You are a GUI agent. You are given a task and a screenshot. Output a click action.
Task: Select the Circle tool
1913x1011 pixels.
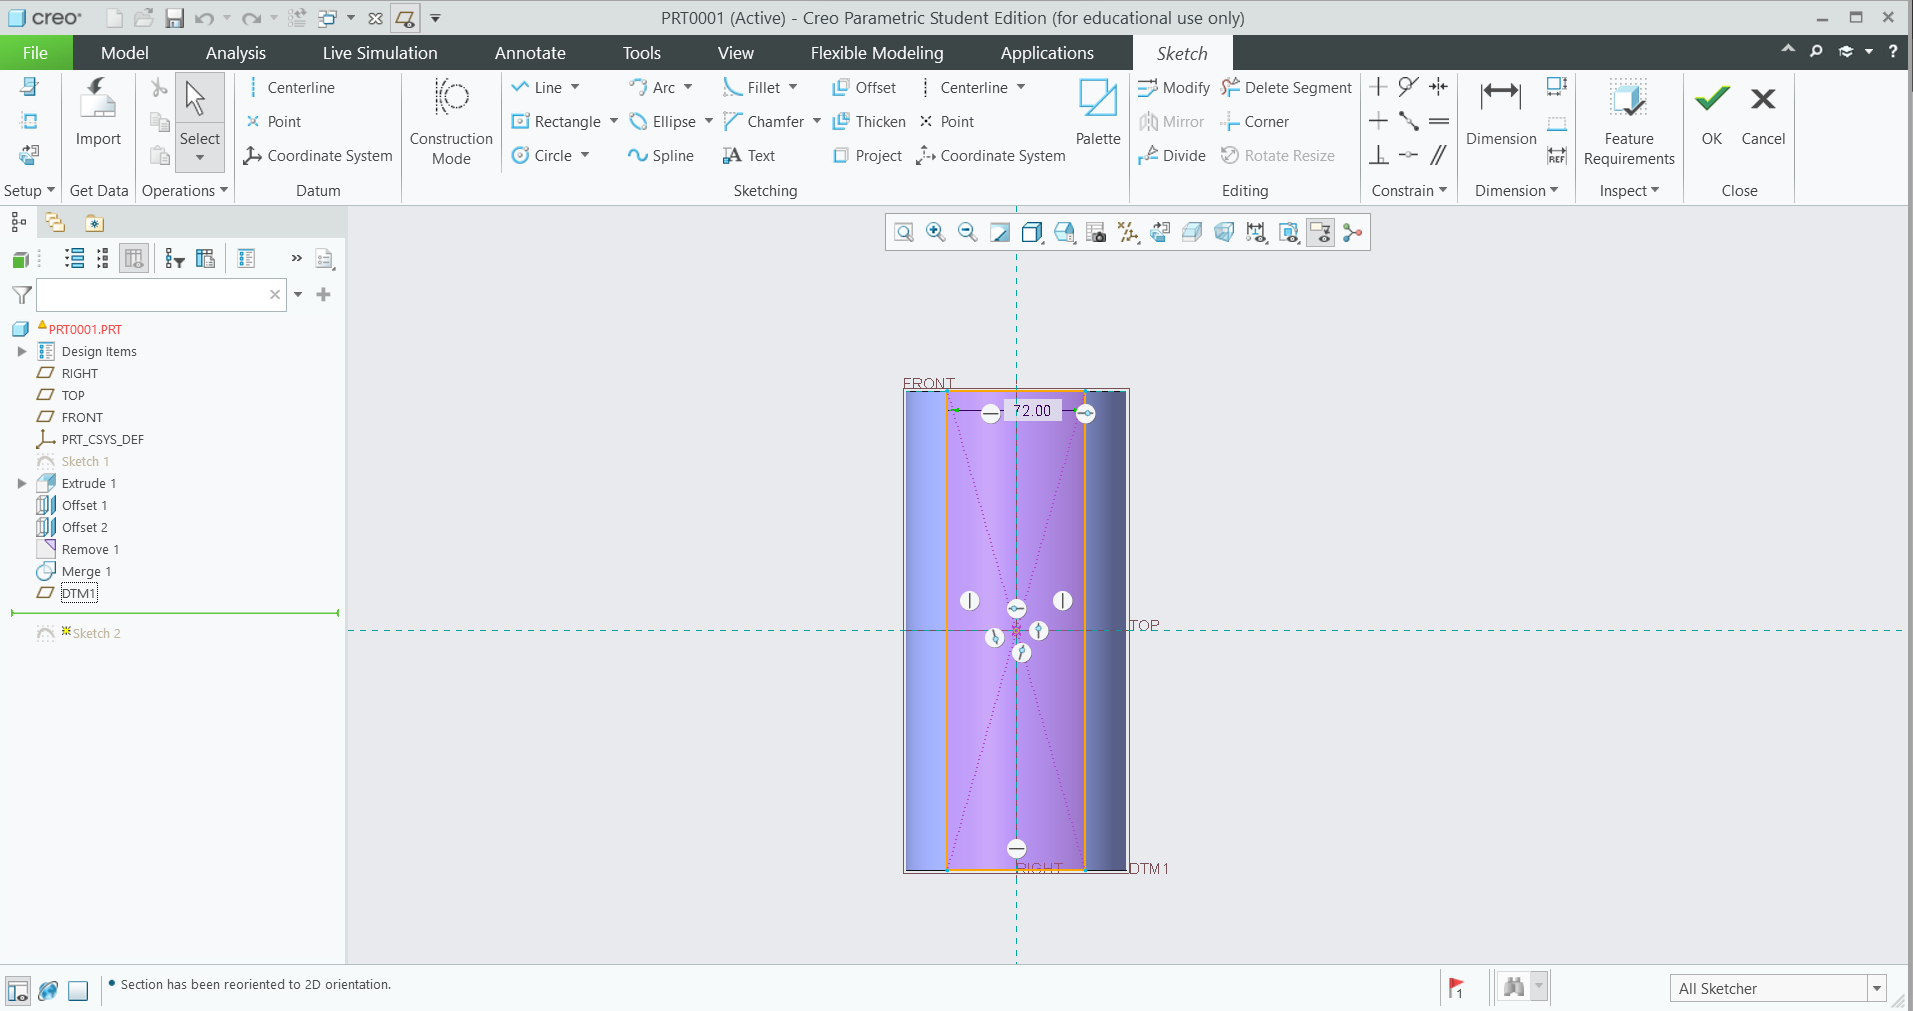coord(549,155)
